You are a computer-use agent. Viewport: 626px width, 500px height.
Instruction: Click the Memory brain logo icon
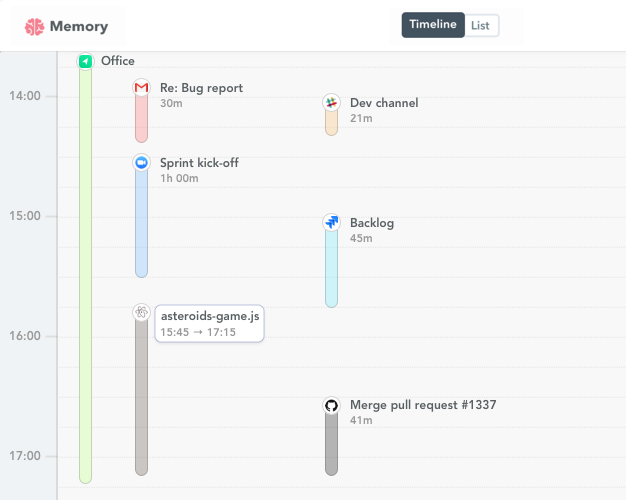click(x=35, y=27)
